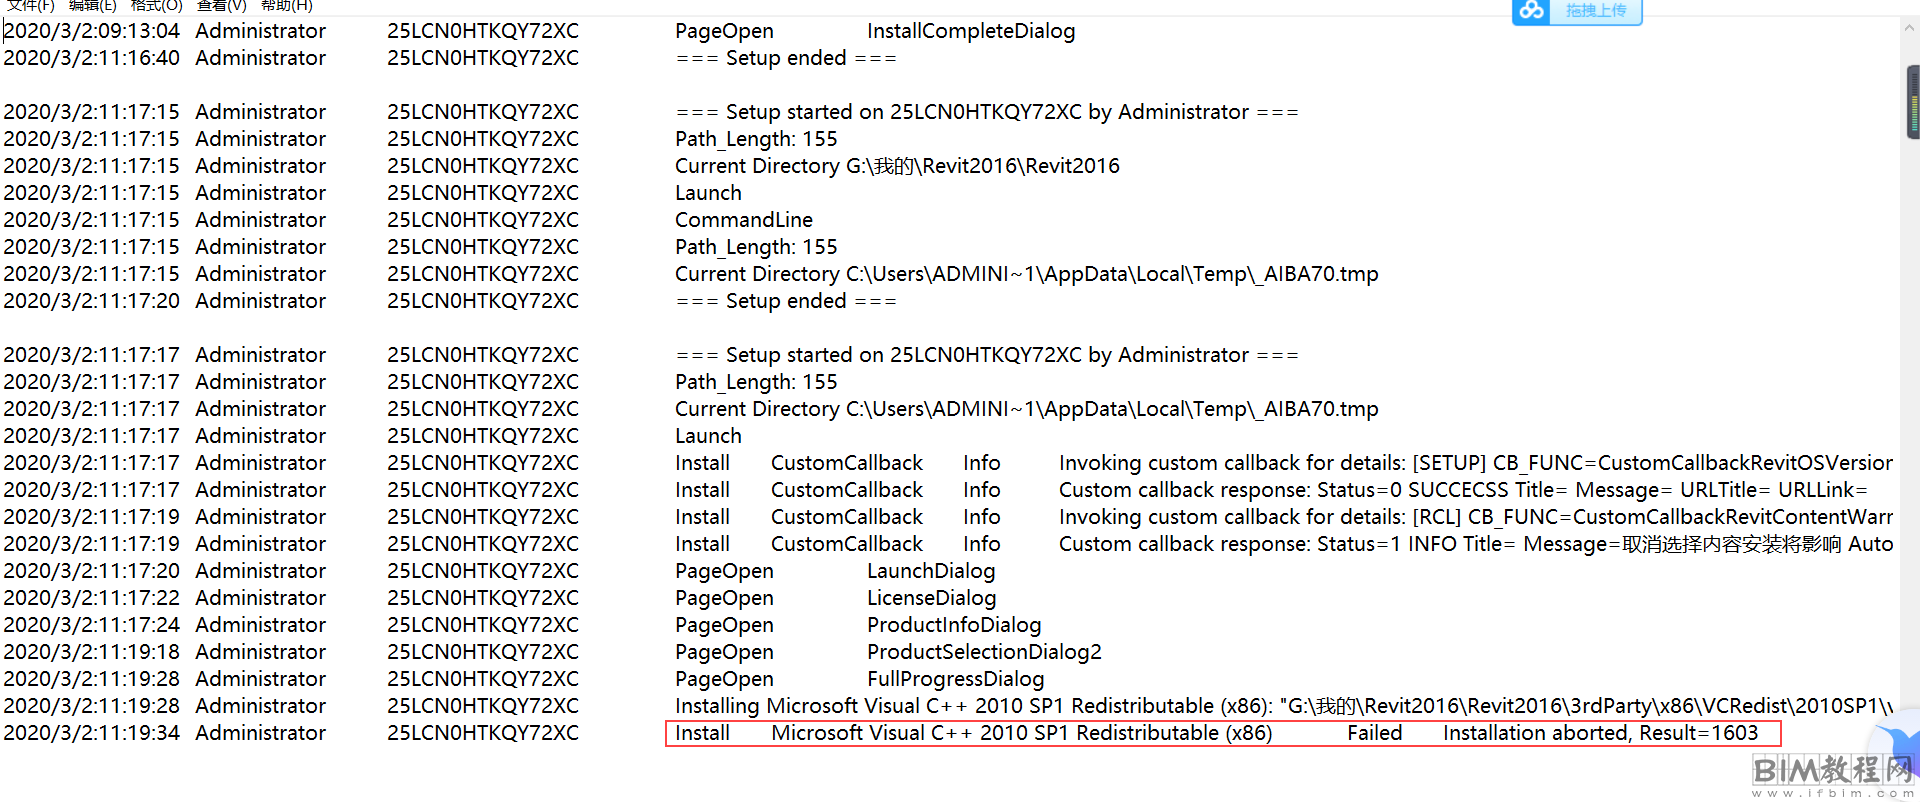
Task: Click the blue cloud upload icon
Action: (1531, 11)
